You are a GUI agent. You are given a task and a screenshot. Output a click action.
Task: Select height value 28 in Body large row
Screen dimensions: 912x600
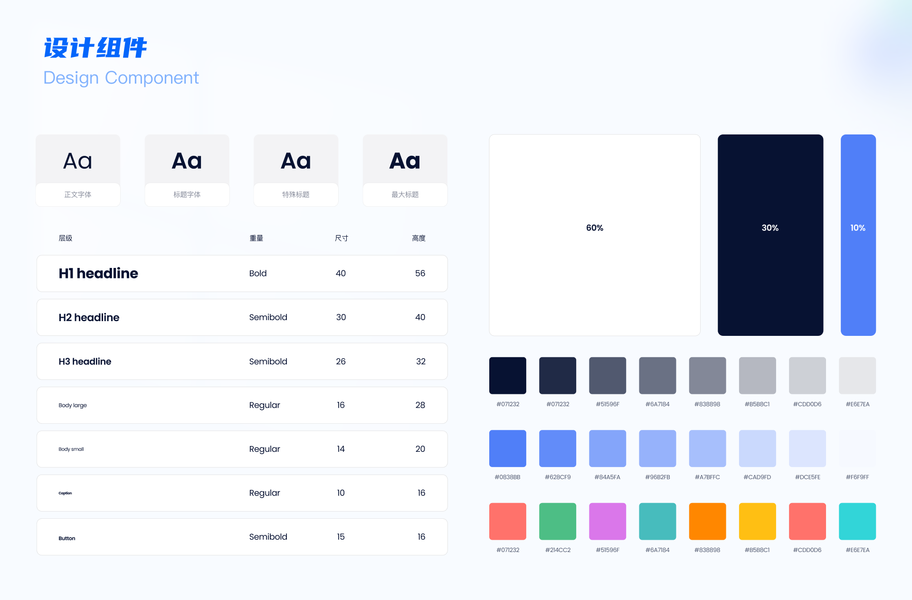click(x=420, y=405)
